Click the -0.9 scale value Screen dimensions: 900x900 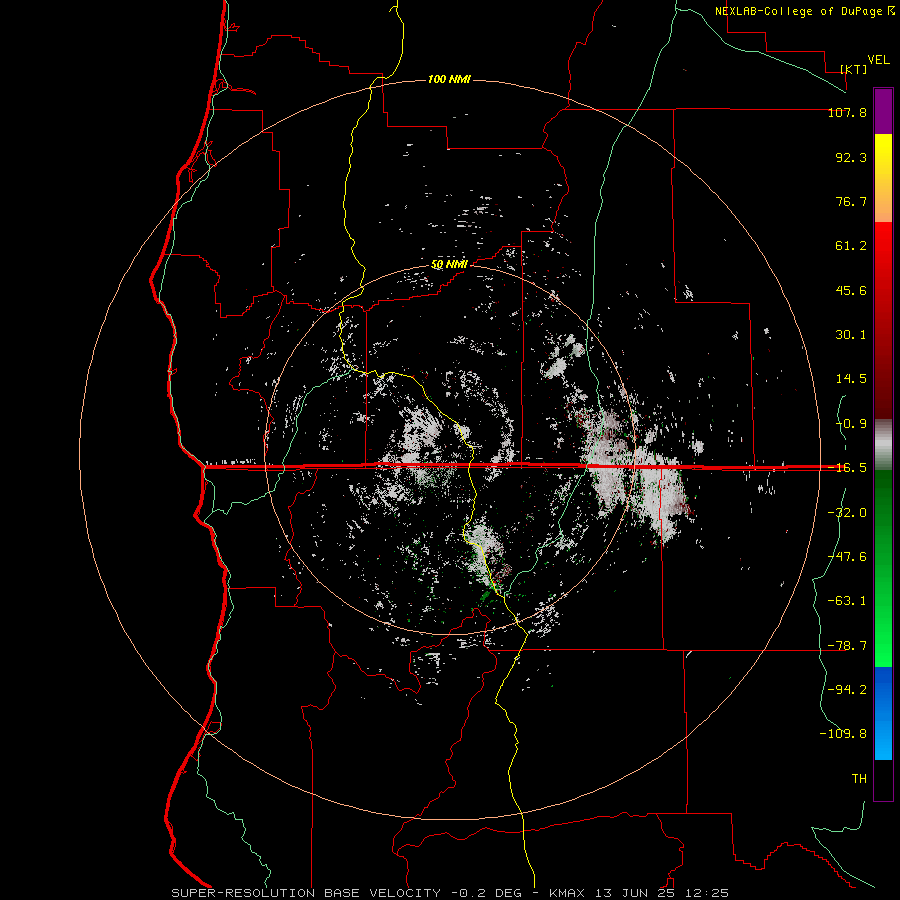coord(851,424)
